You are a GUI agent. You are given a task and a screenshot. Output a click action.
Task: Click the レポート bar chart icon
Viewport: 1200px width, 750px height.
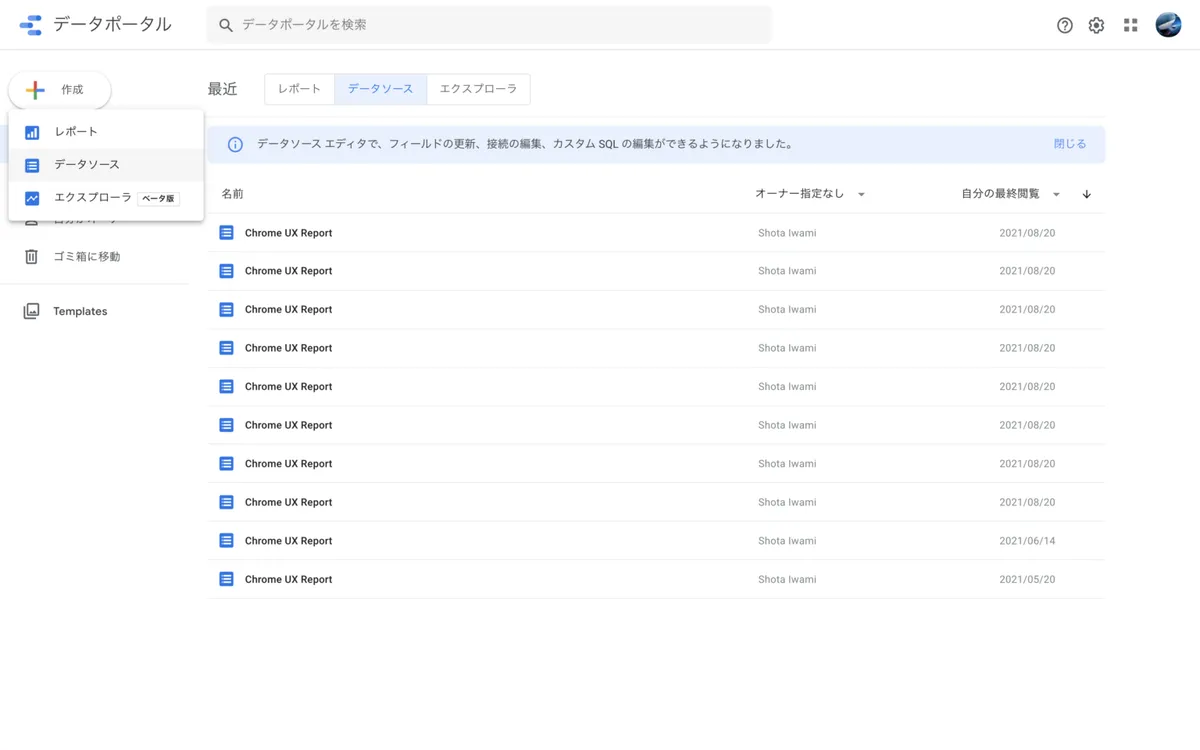32,132
